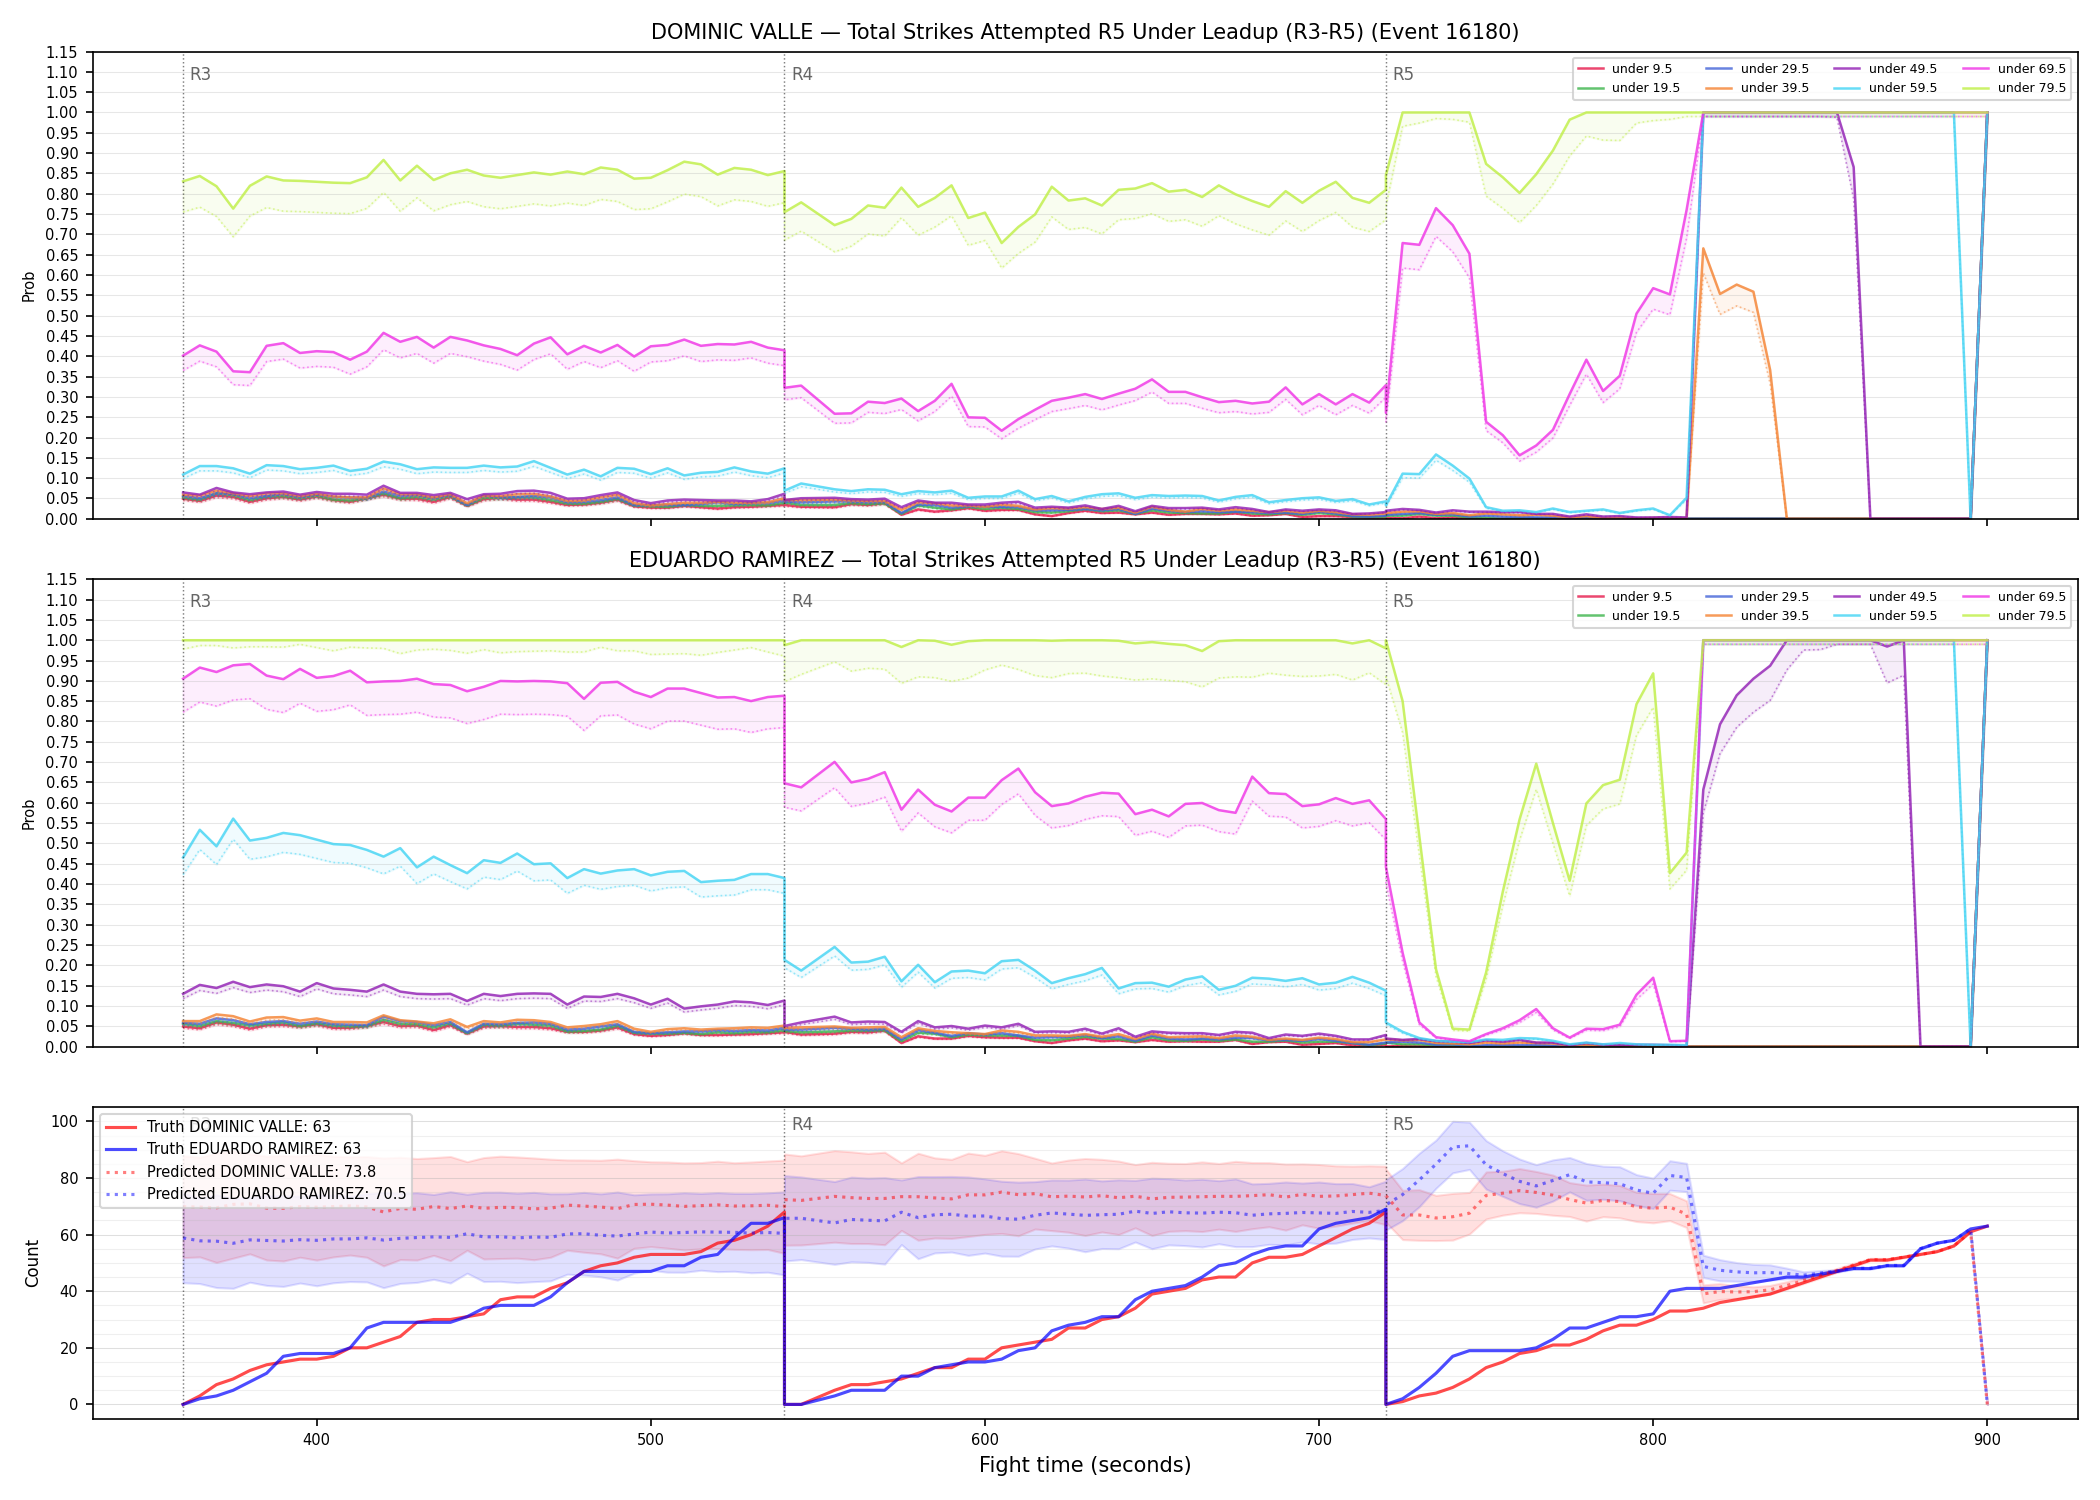Click the R4 round marker in Ramirez chart

[802, 601]
